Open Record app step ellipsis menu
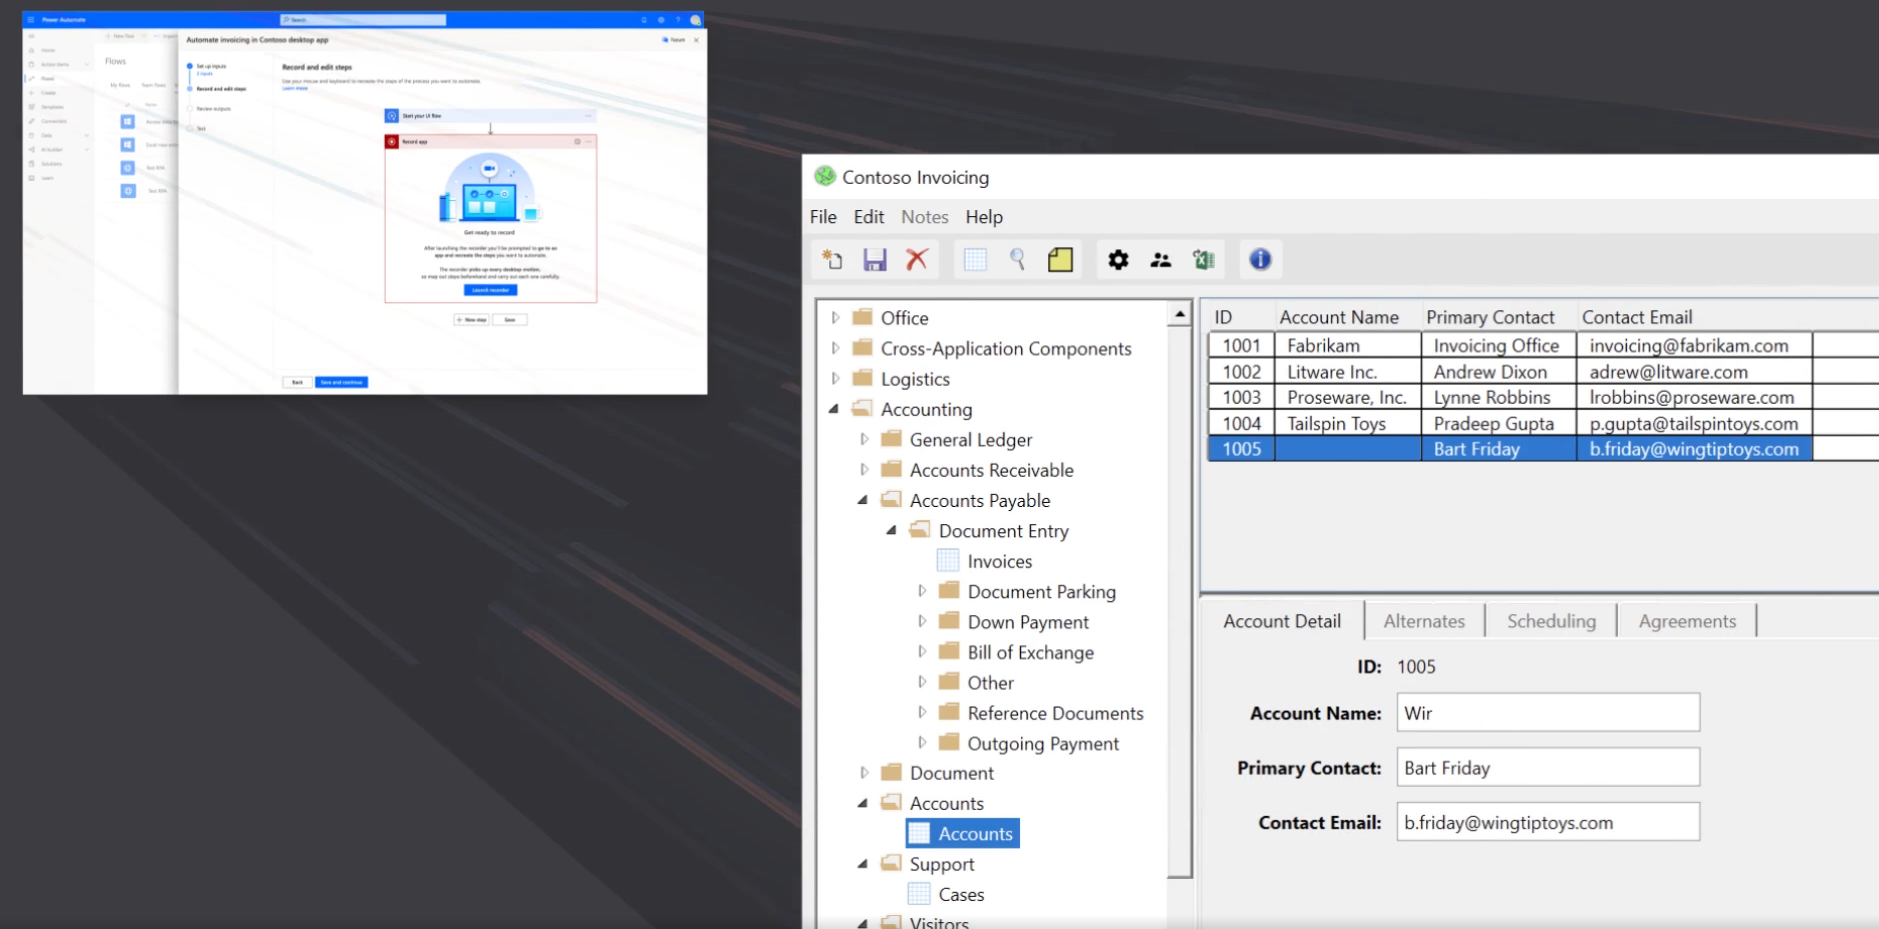Screen dimensions: 1879x929 click(x=589, y=142)
